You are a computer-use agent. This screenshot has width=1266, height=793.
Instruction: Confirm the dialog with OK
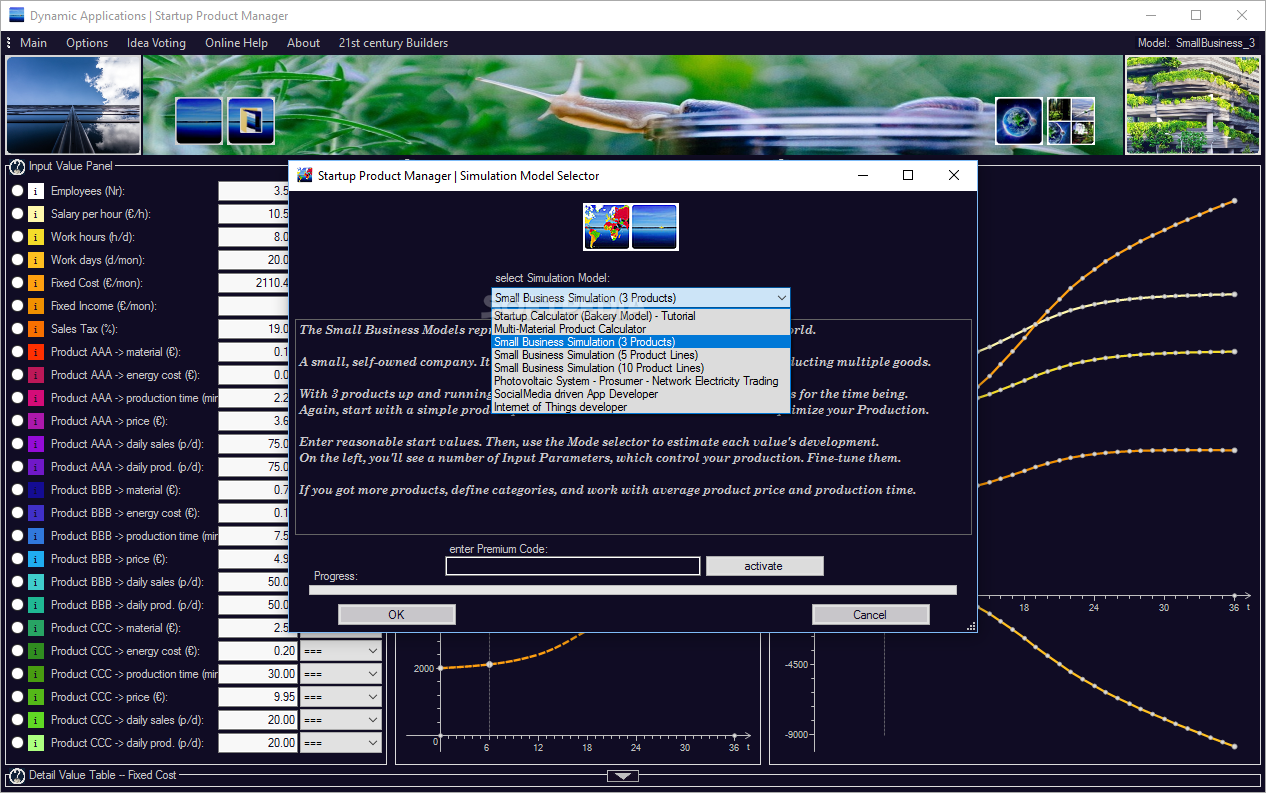pos(396,614)
